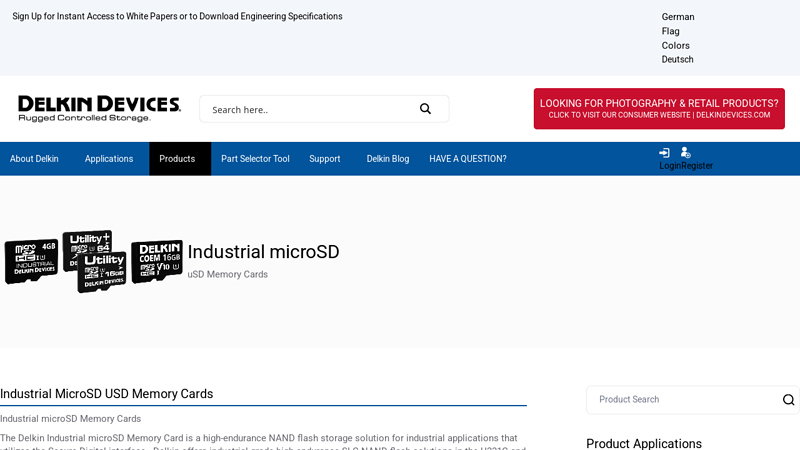This screenshot has width=800, height=450.
Task: Click the Login link
Action: (x=670, y=166)
